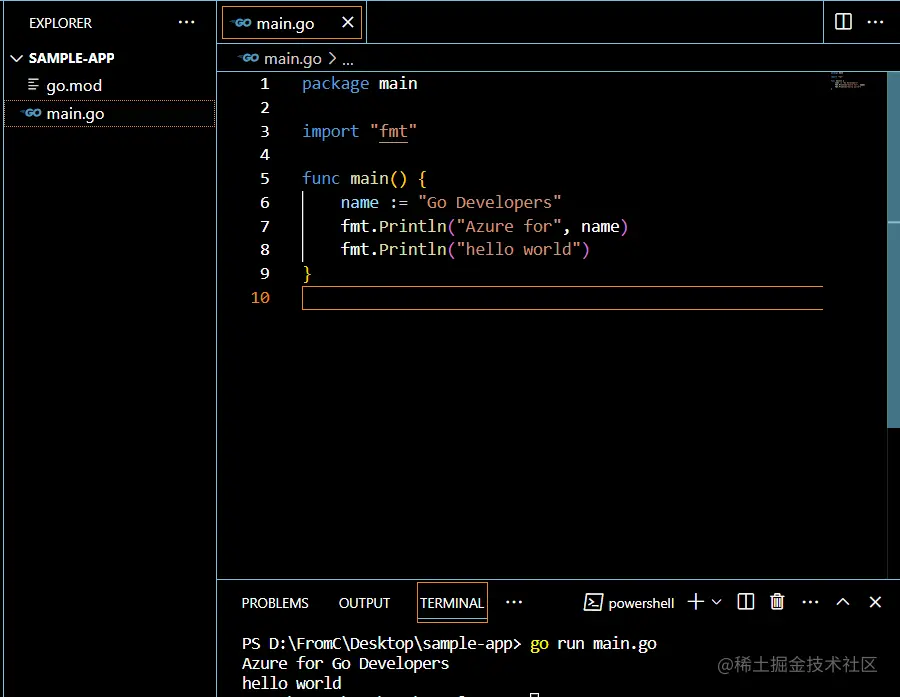This screenshot has width=900, height=697.
Task: Open terminal panel more actions menu
Action: 810,602
